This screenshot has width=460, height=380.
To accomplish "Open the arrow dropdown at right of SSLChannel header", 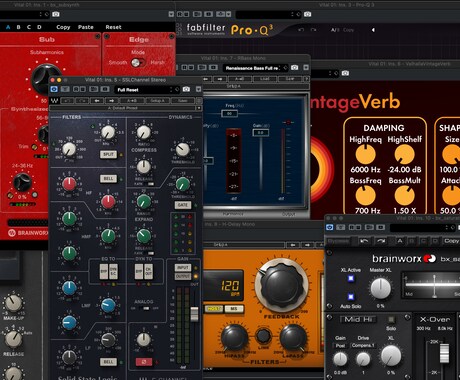I will point(199,89).
